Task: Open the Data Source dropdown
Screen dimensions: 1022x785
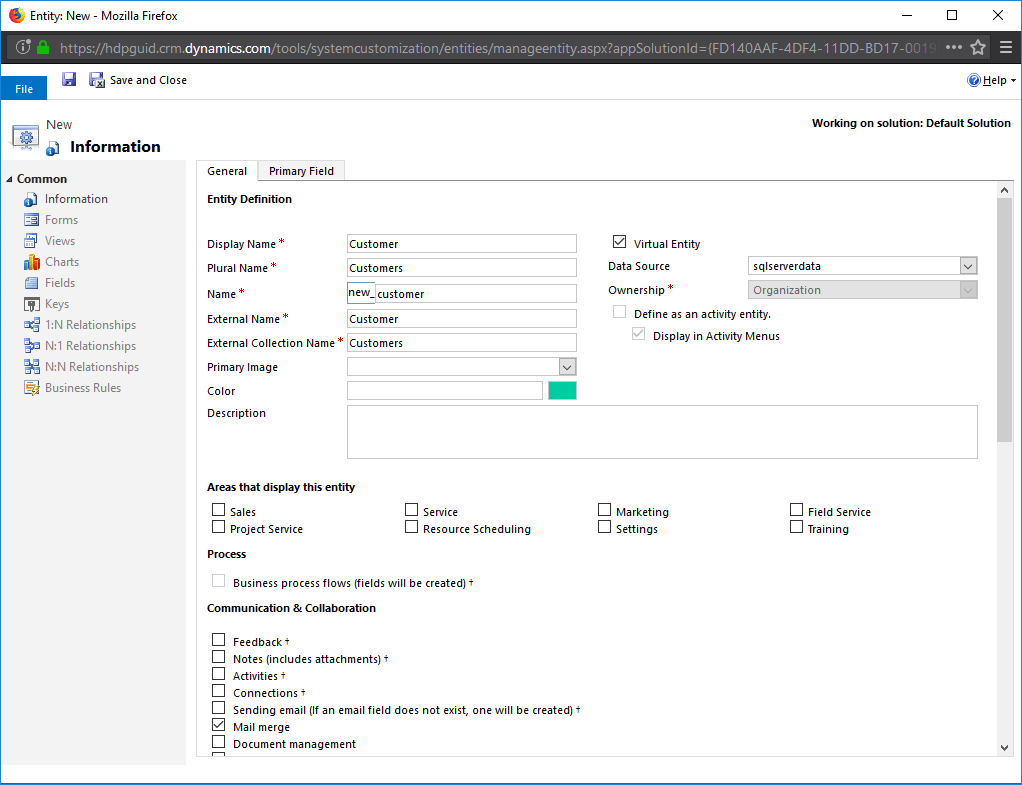Action: pyautogui.click(x=968, y=265)
